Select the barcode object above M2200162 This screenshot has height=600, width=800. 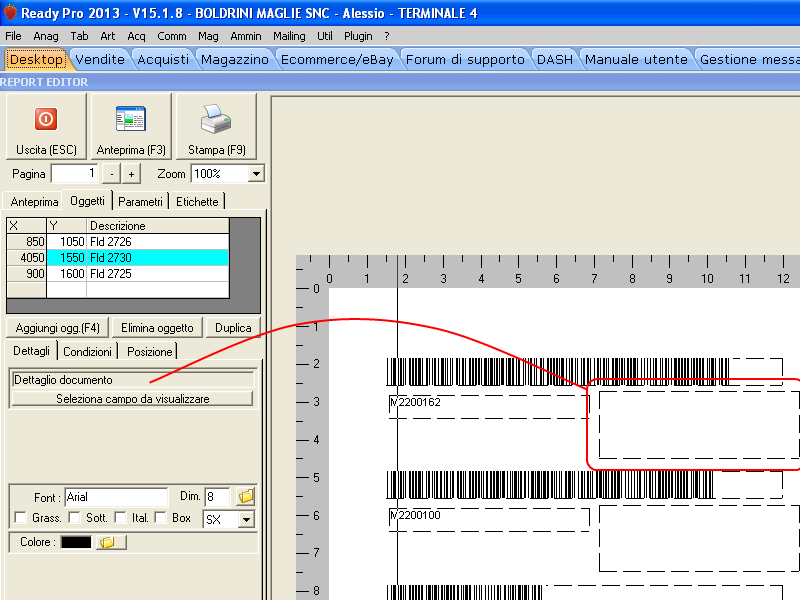point(584,372)
